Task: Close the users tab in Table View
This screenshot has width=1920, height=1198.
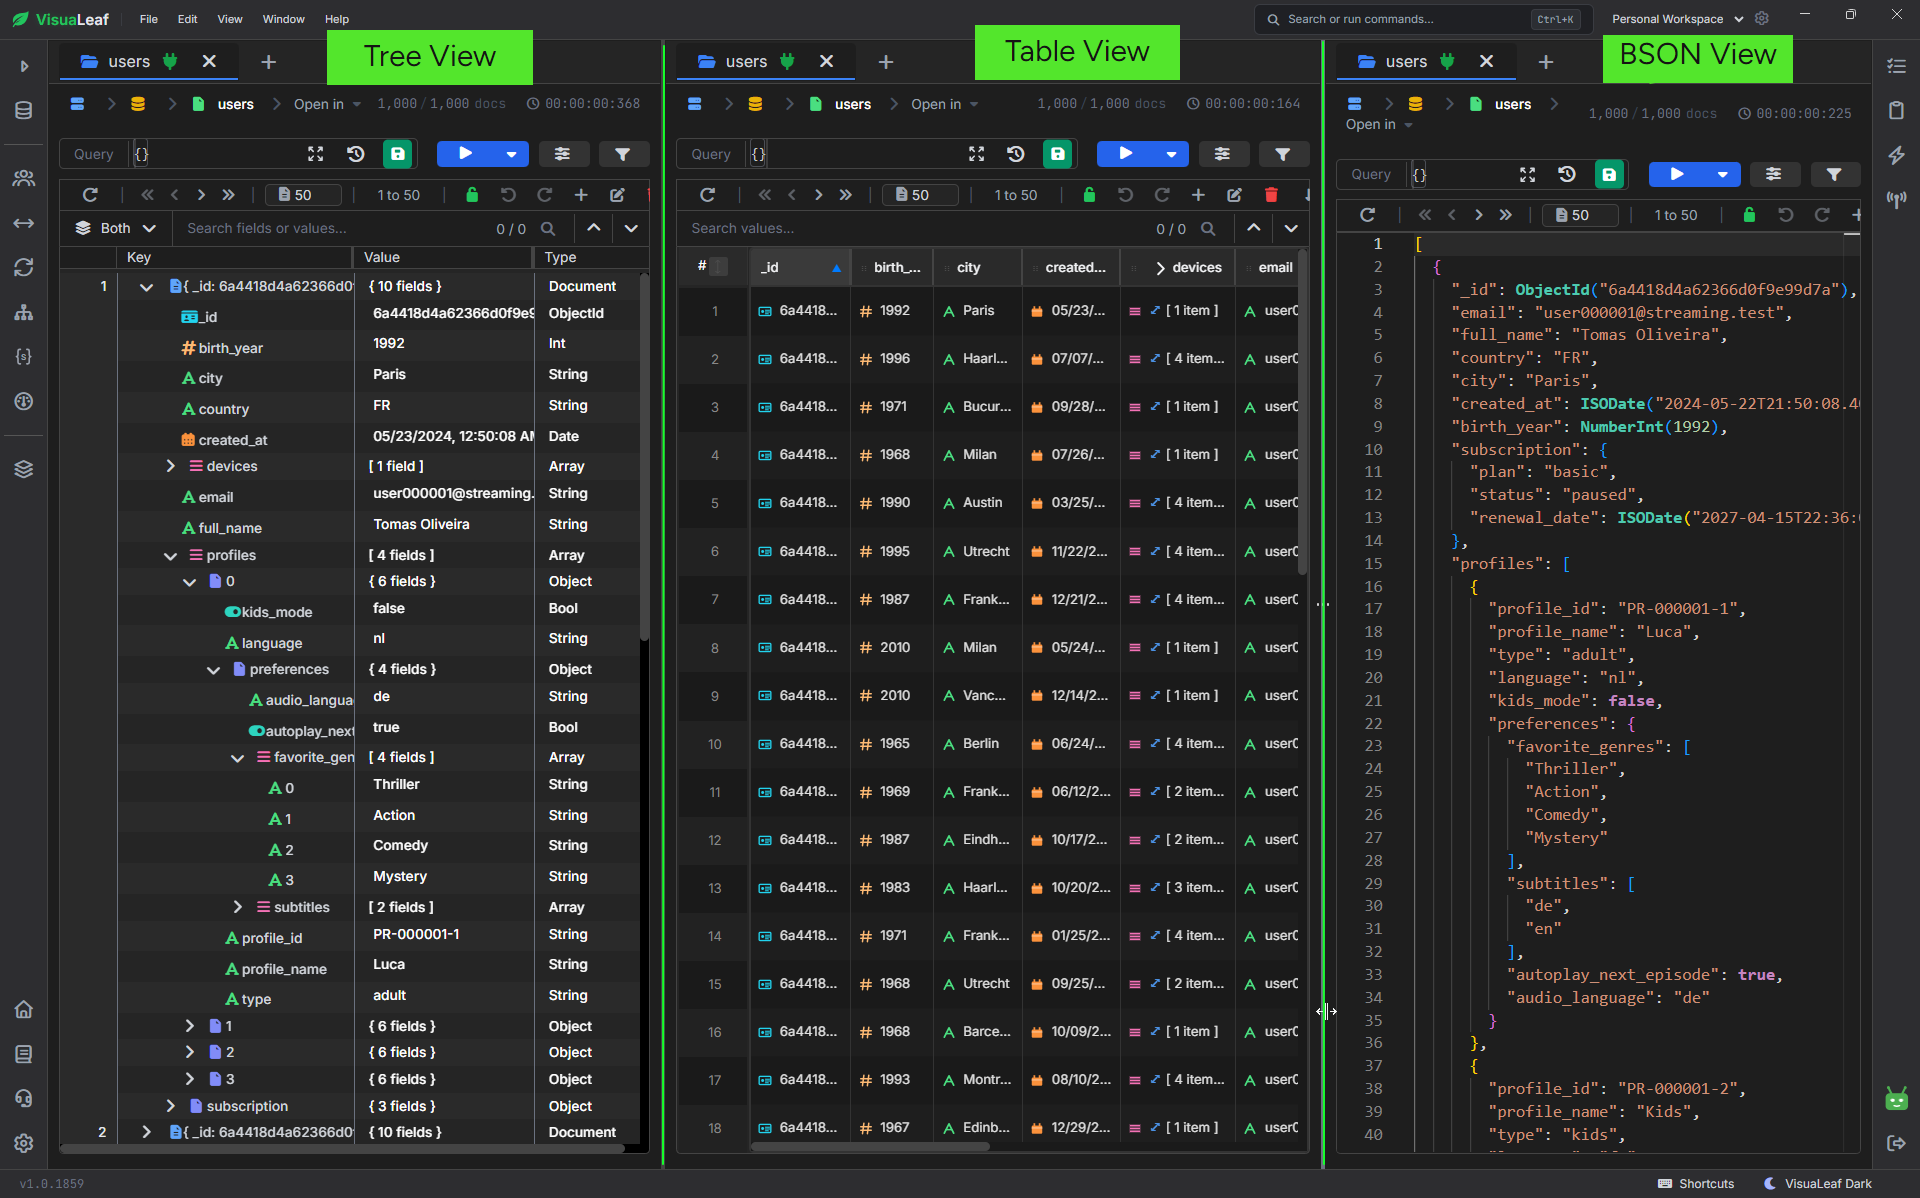Action: 826,62
